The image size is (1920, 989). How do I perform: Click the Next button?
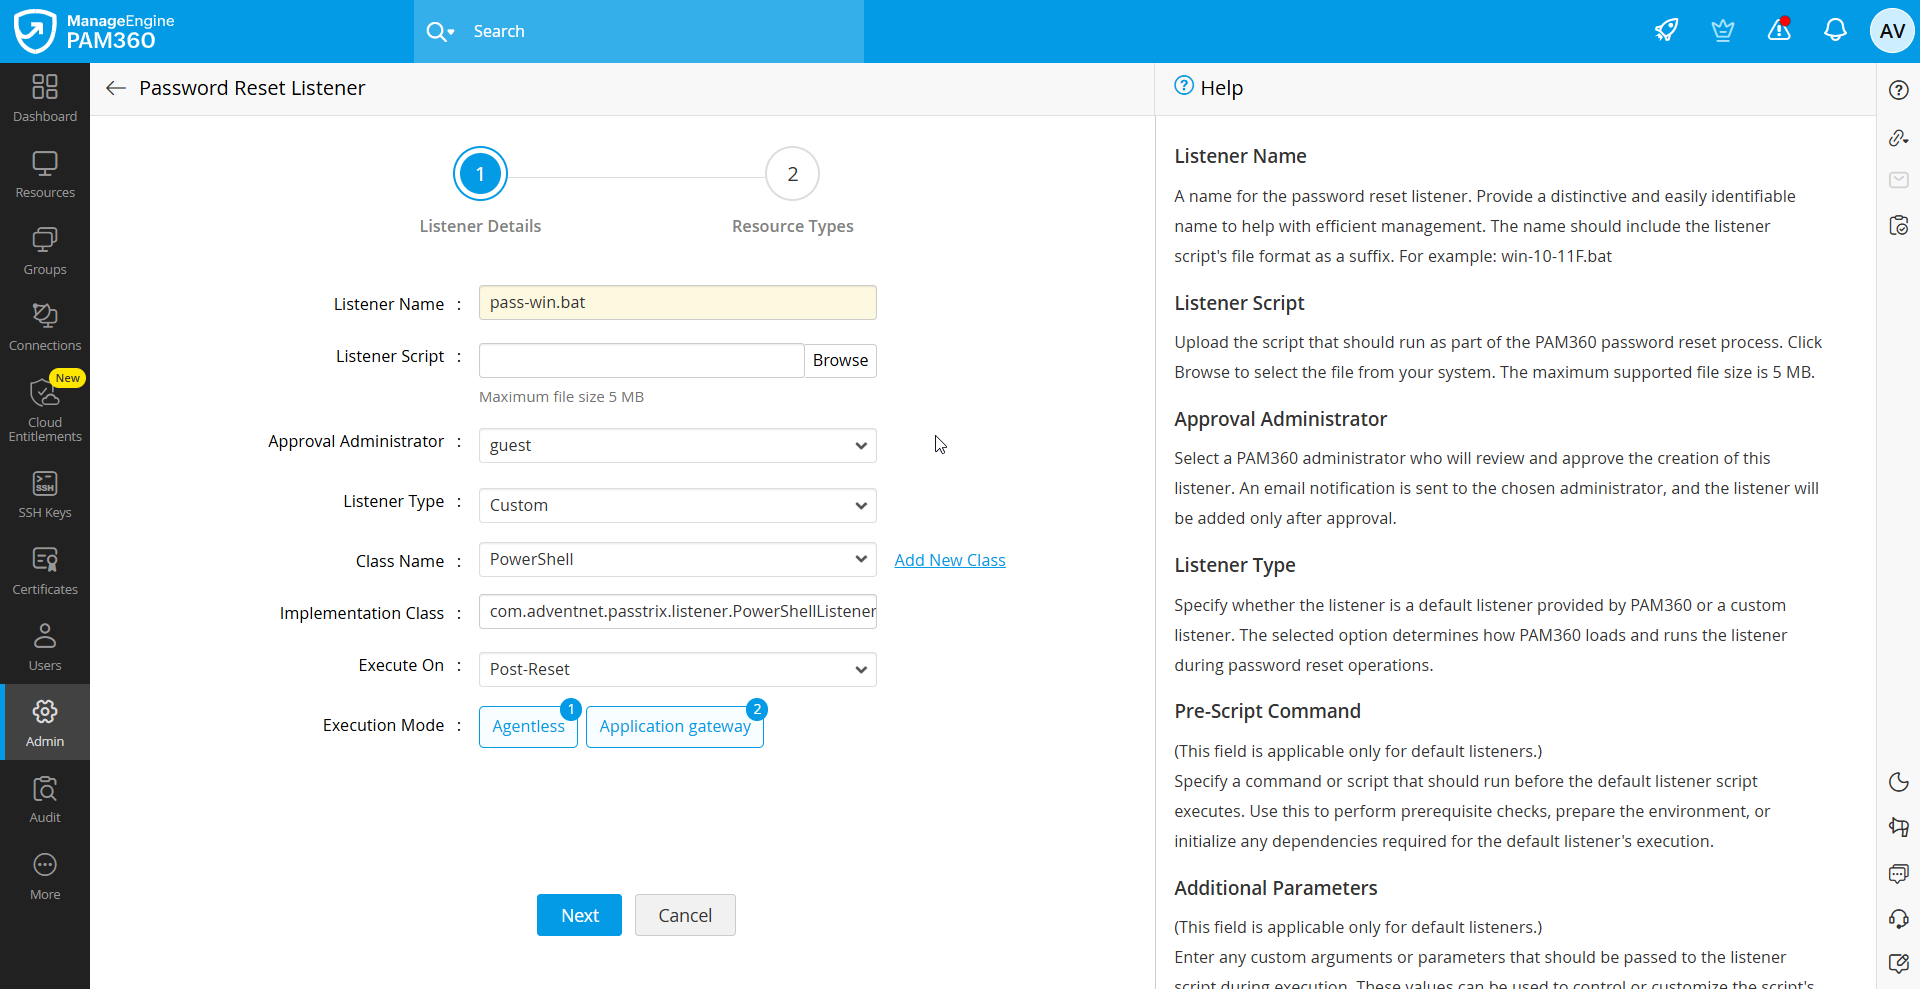pos(579,915)
